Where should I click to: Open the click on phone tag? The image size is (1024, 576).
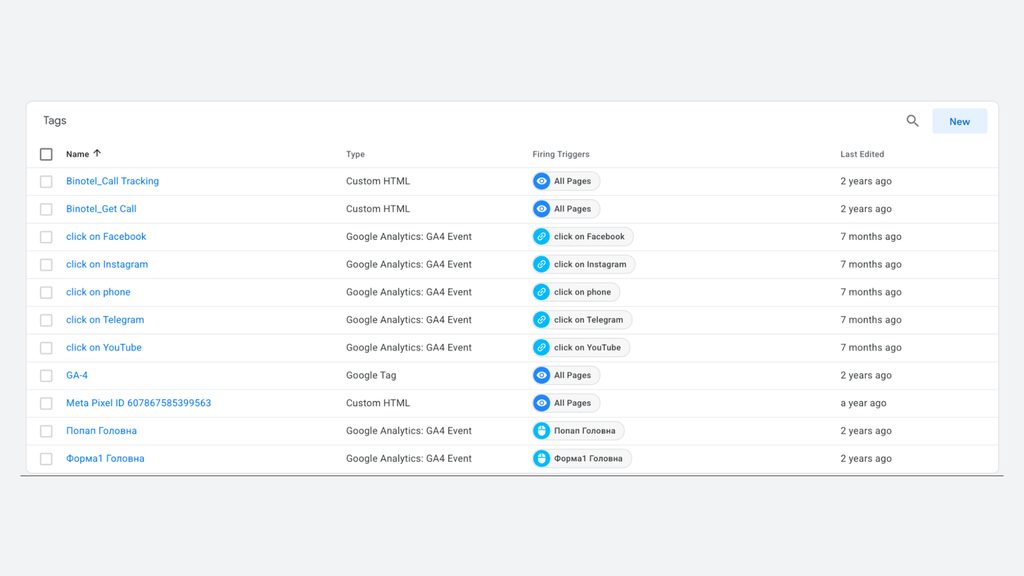pos(98,292)
